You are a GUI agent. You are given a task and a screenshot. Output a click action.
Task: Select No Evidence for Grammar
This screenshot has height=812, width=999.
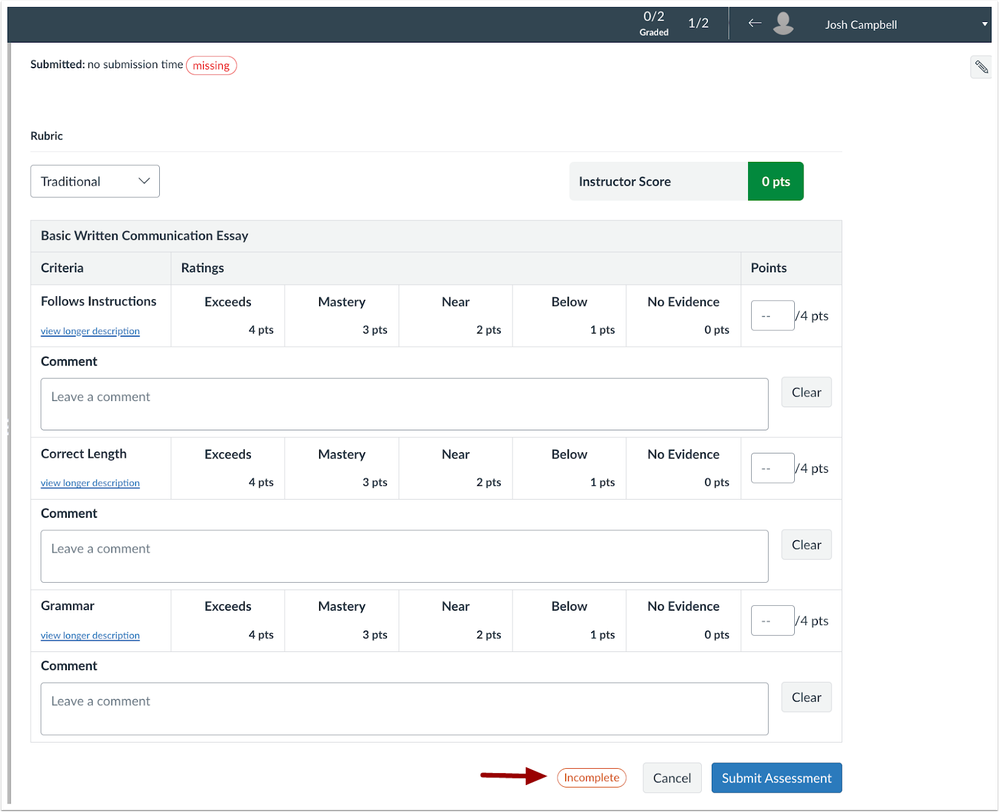684,620
